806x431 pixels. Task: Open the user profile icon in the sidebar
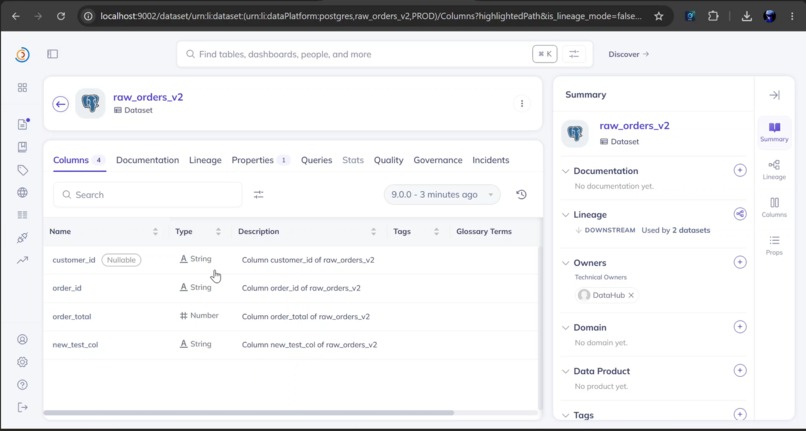(22, 339)
